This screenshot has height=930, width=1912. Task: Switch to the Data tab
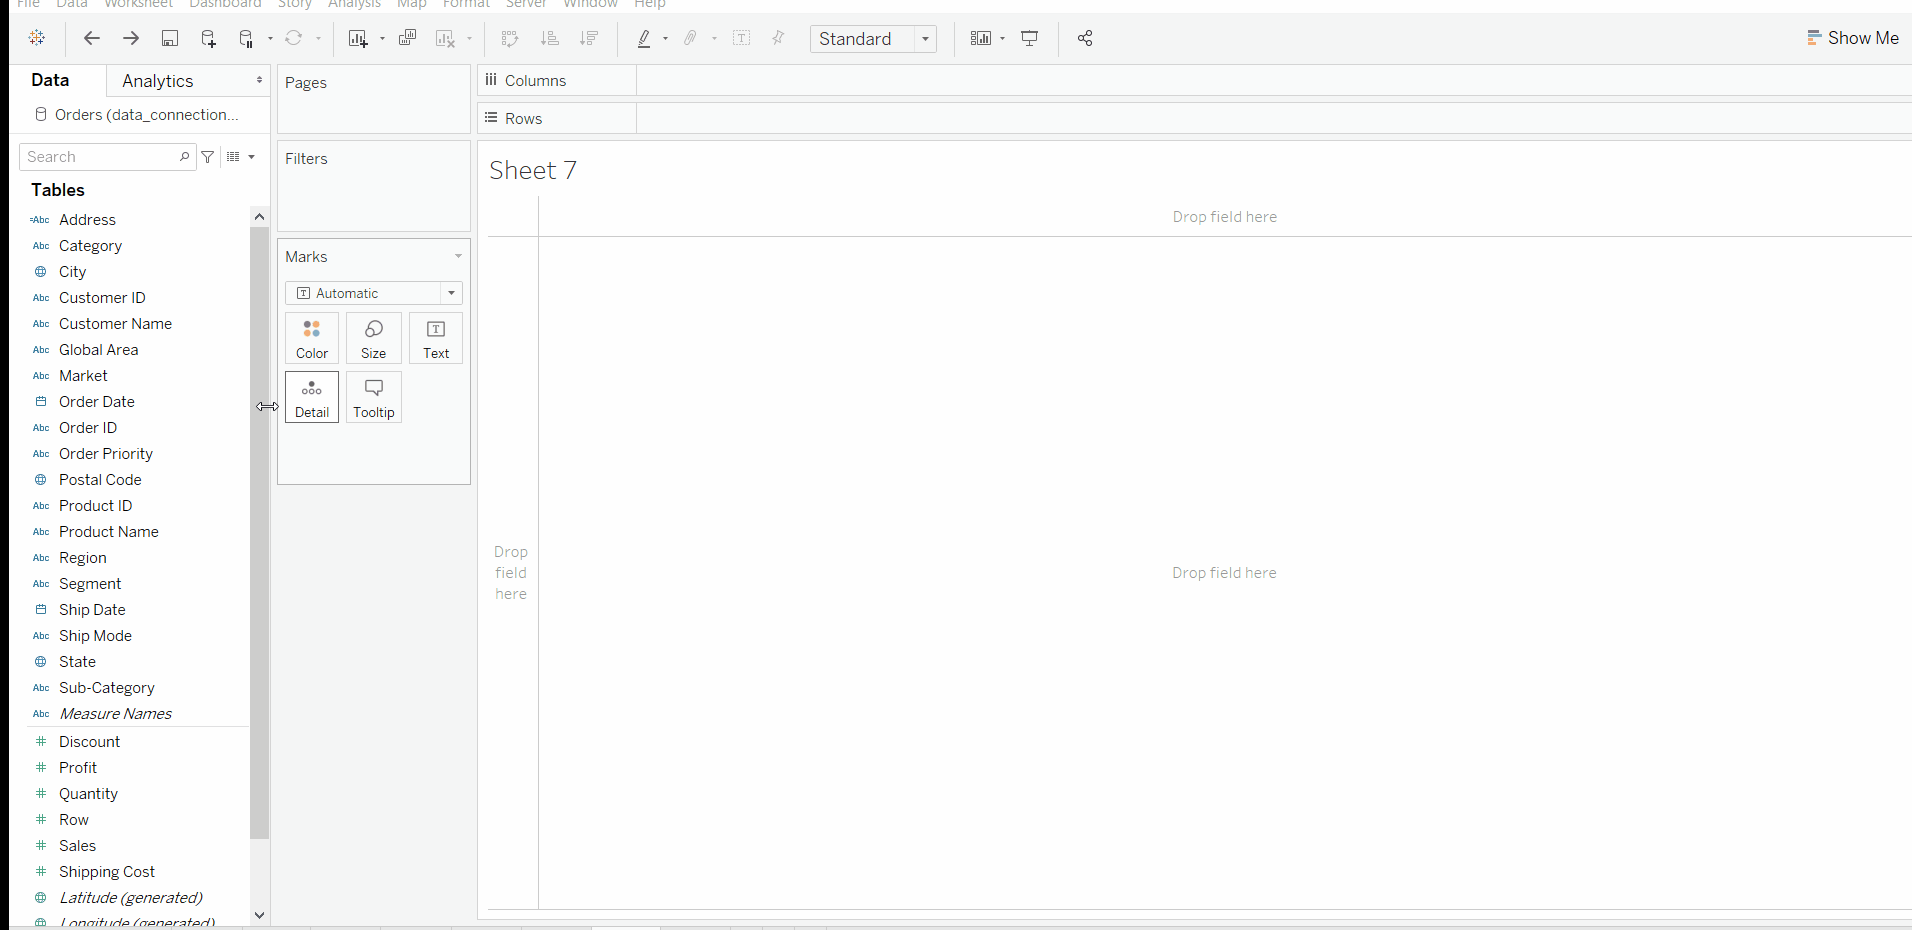point(50,80)
